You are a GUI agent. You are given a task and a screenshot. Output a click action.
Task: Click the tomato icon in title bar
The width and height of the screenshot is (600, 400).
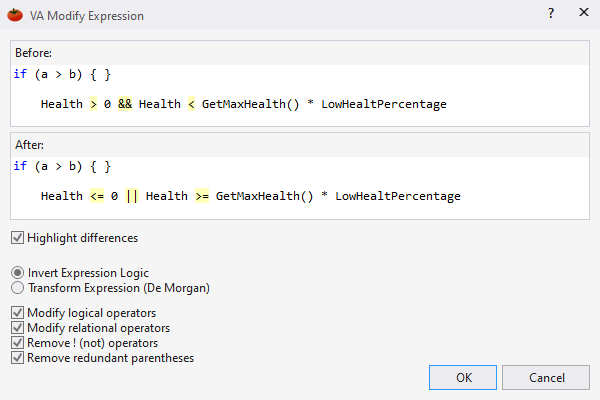pos(15,16)
